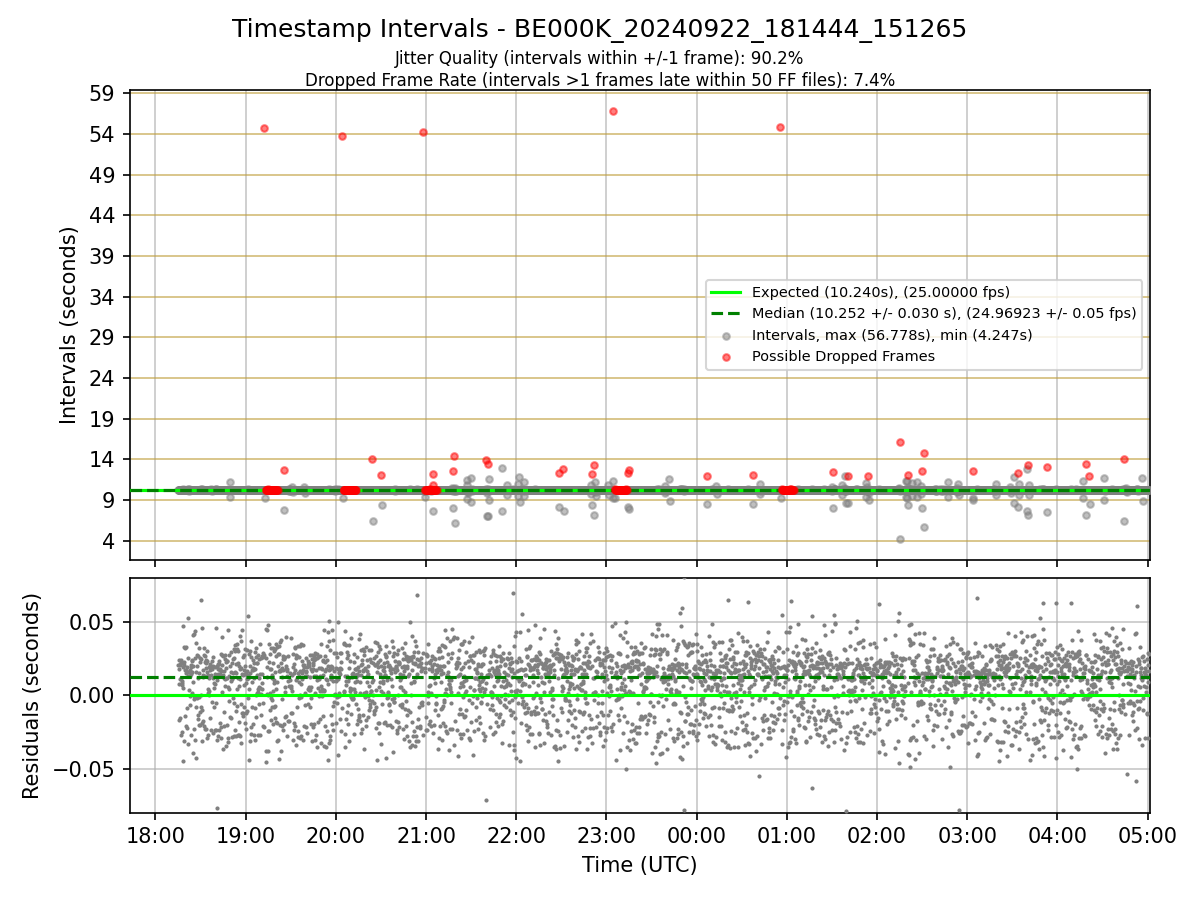Click the red point at 16 seconds just past 02:00
Viewport: 1200px width, 900px height.
coord(900,442)
